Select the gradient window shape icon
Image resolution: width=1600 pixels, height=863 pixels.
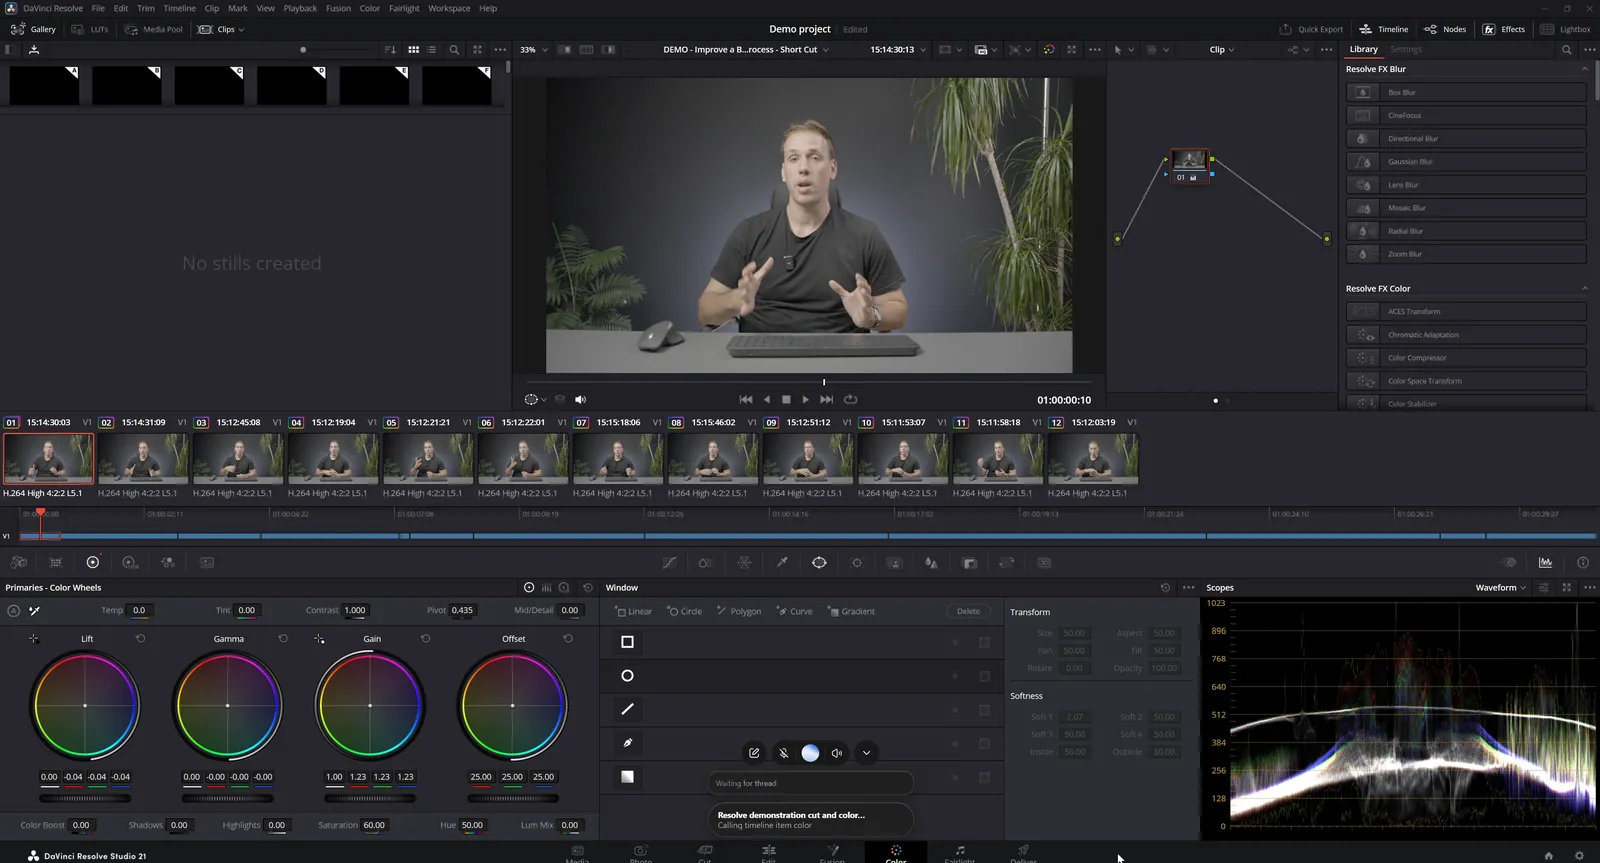click(627, 777)
